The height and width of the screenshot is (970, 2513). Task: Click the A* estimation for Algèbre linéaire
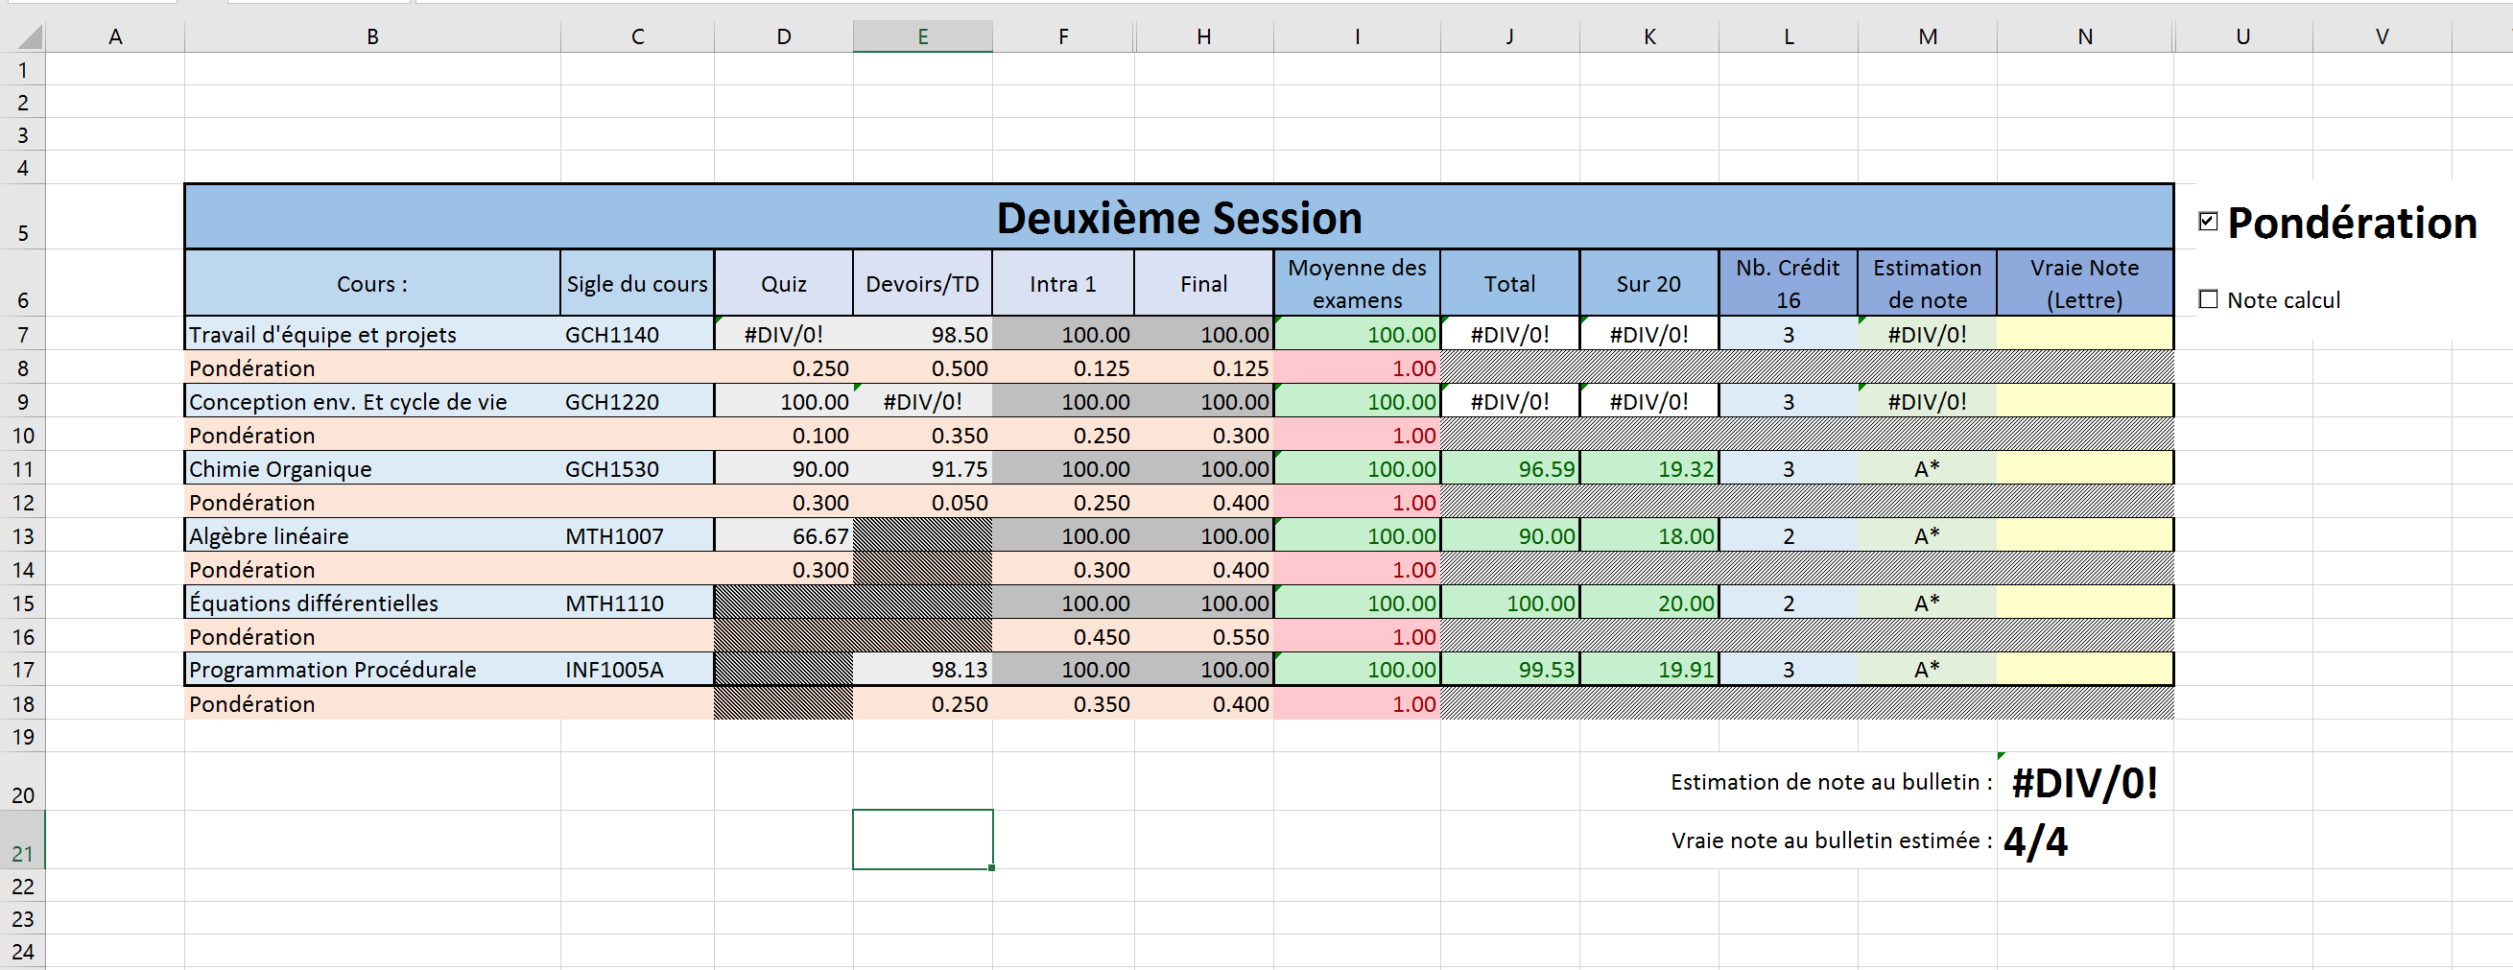[x=1928, y=535]
